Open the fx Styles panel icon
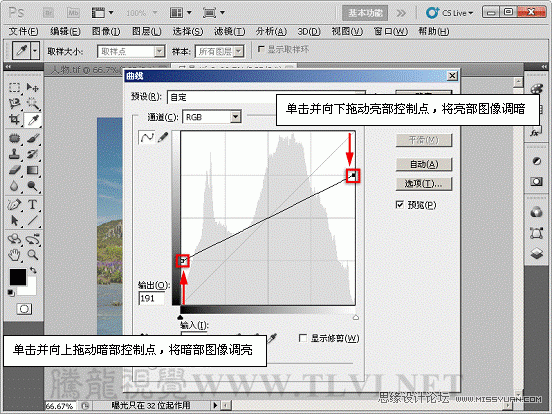This screenshot has height=414, width=552. (x=535, y=133)
